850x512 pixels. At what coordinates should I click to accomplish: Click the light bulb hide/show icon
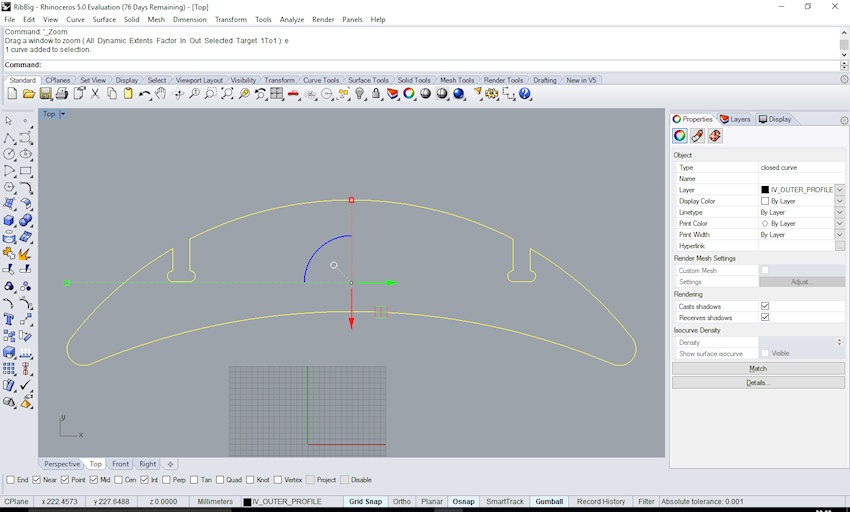(359, 94)
